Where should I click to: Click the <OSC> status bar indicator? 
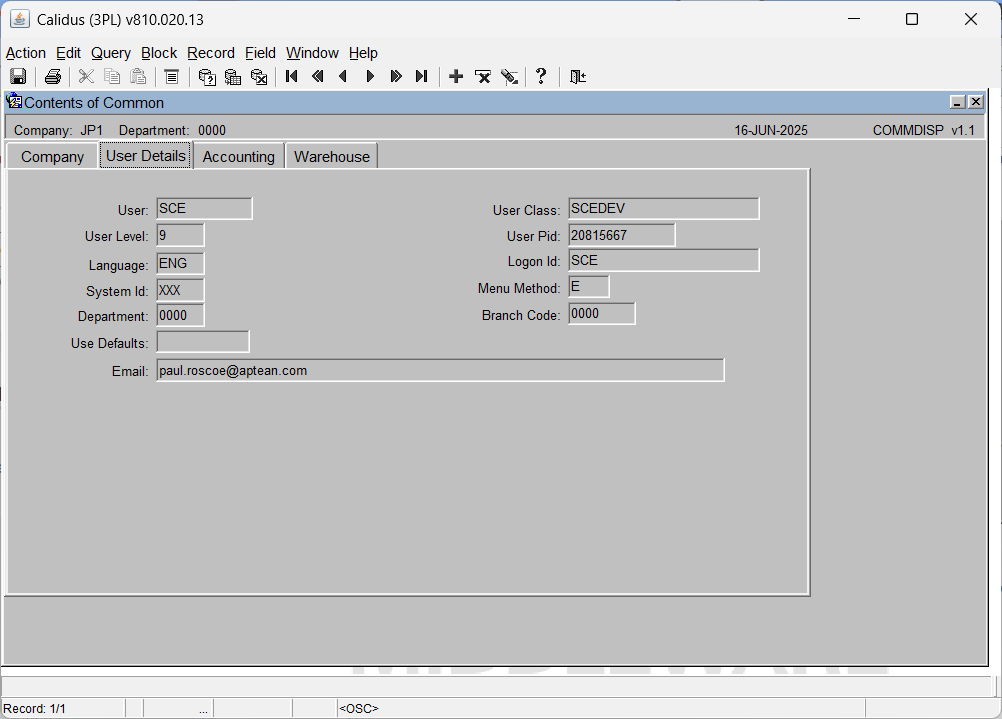(358, 709)
